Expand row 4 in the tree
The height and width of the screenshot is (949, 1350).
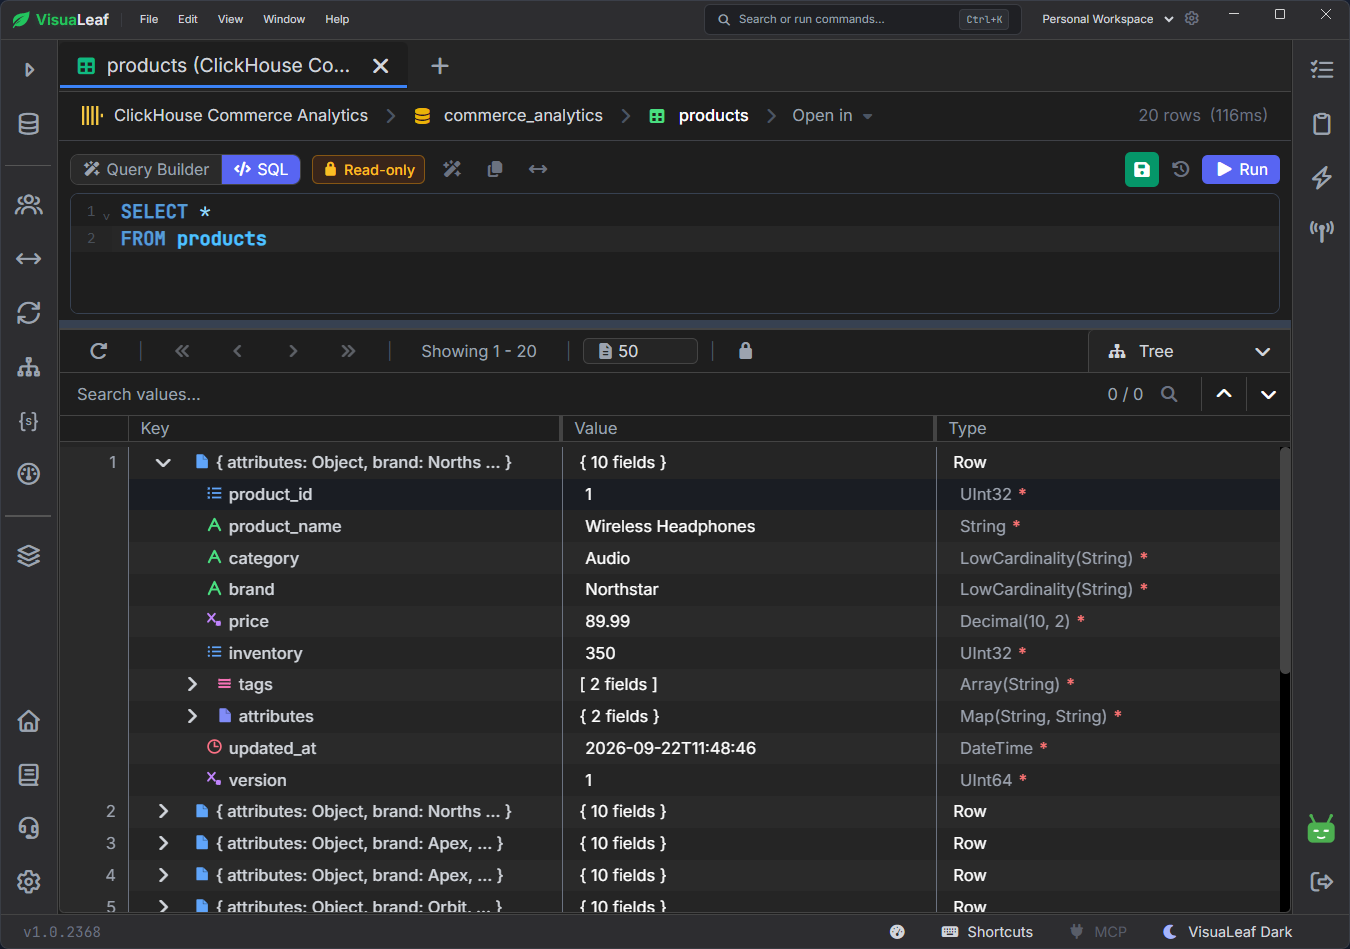pos(163,875)
